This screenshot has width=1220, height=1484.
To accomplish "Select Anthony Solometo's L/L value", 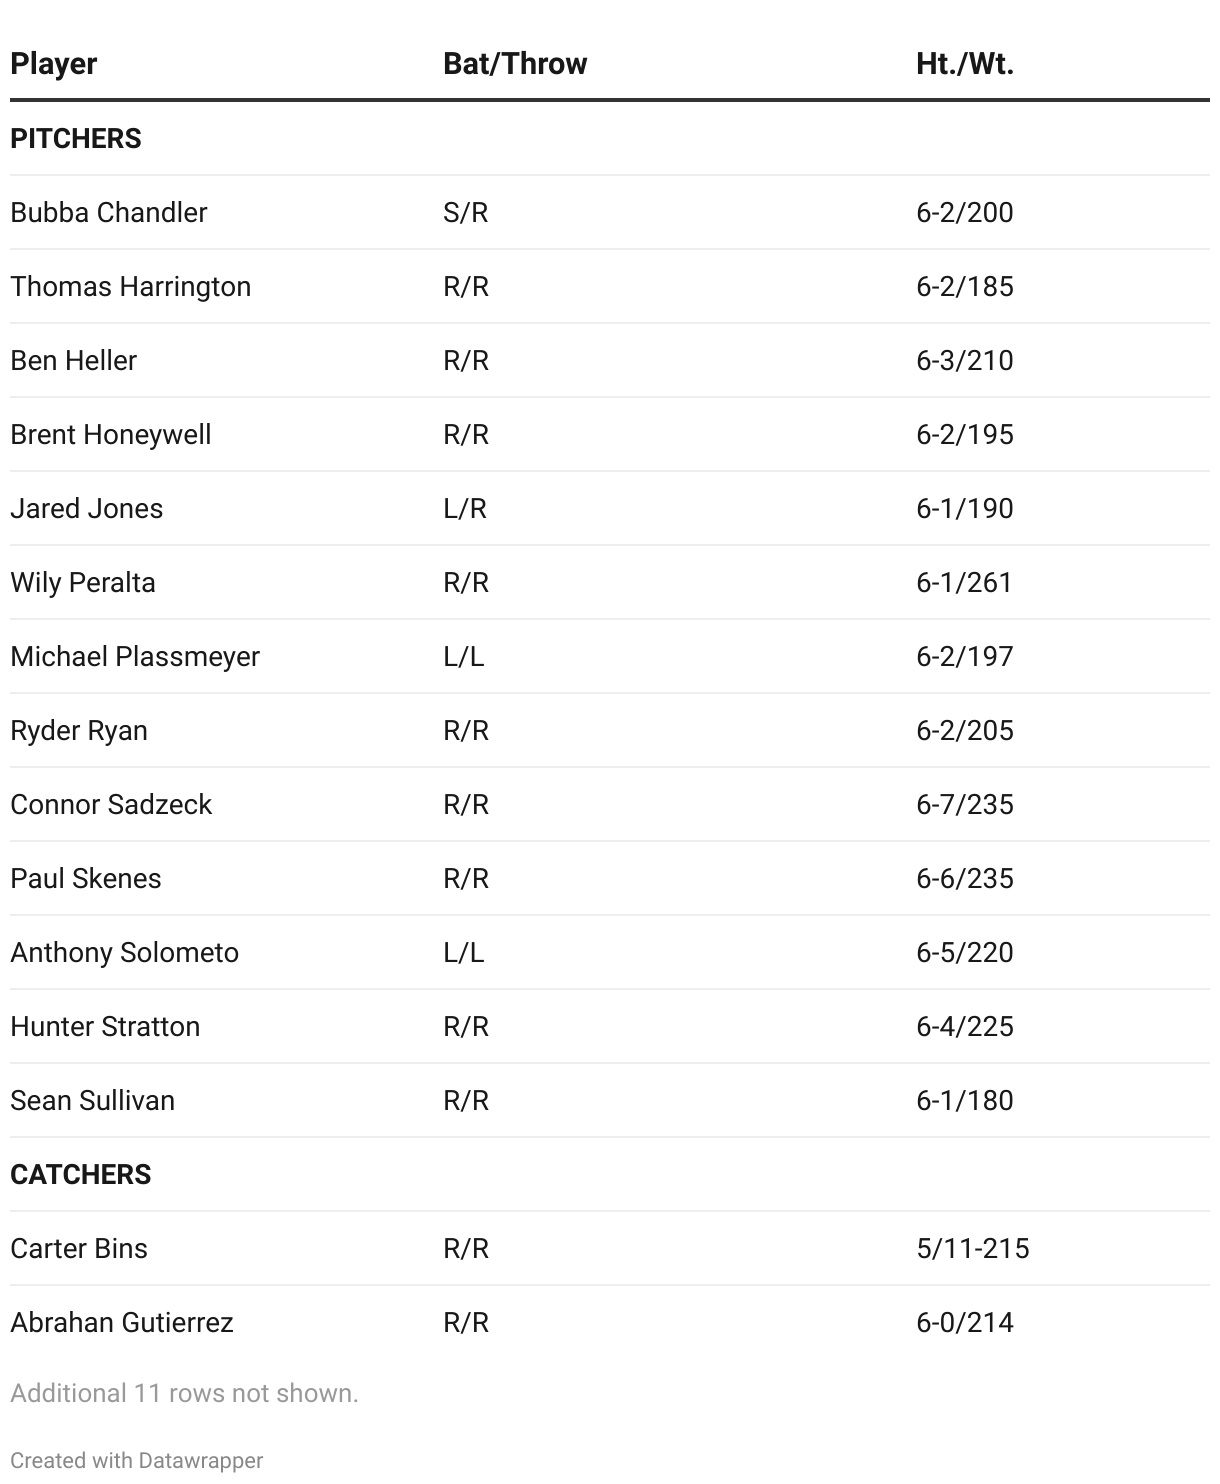I will pos(464,952).
